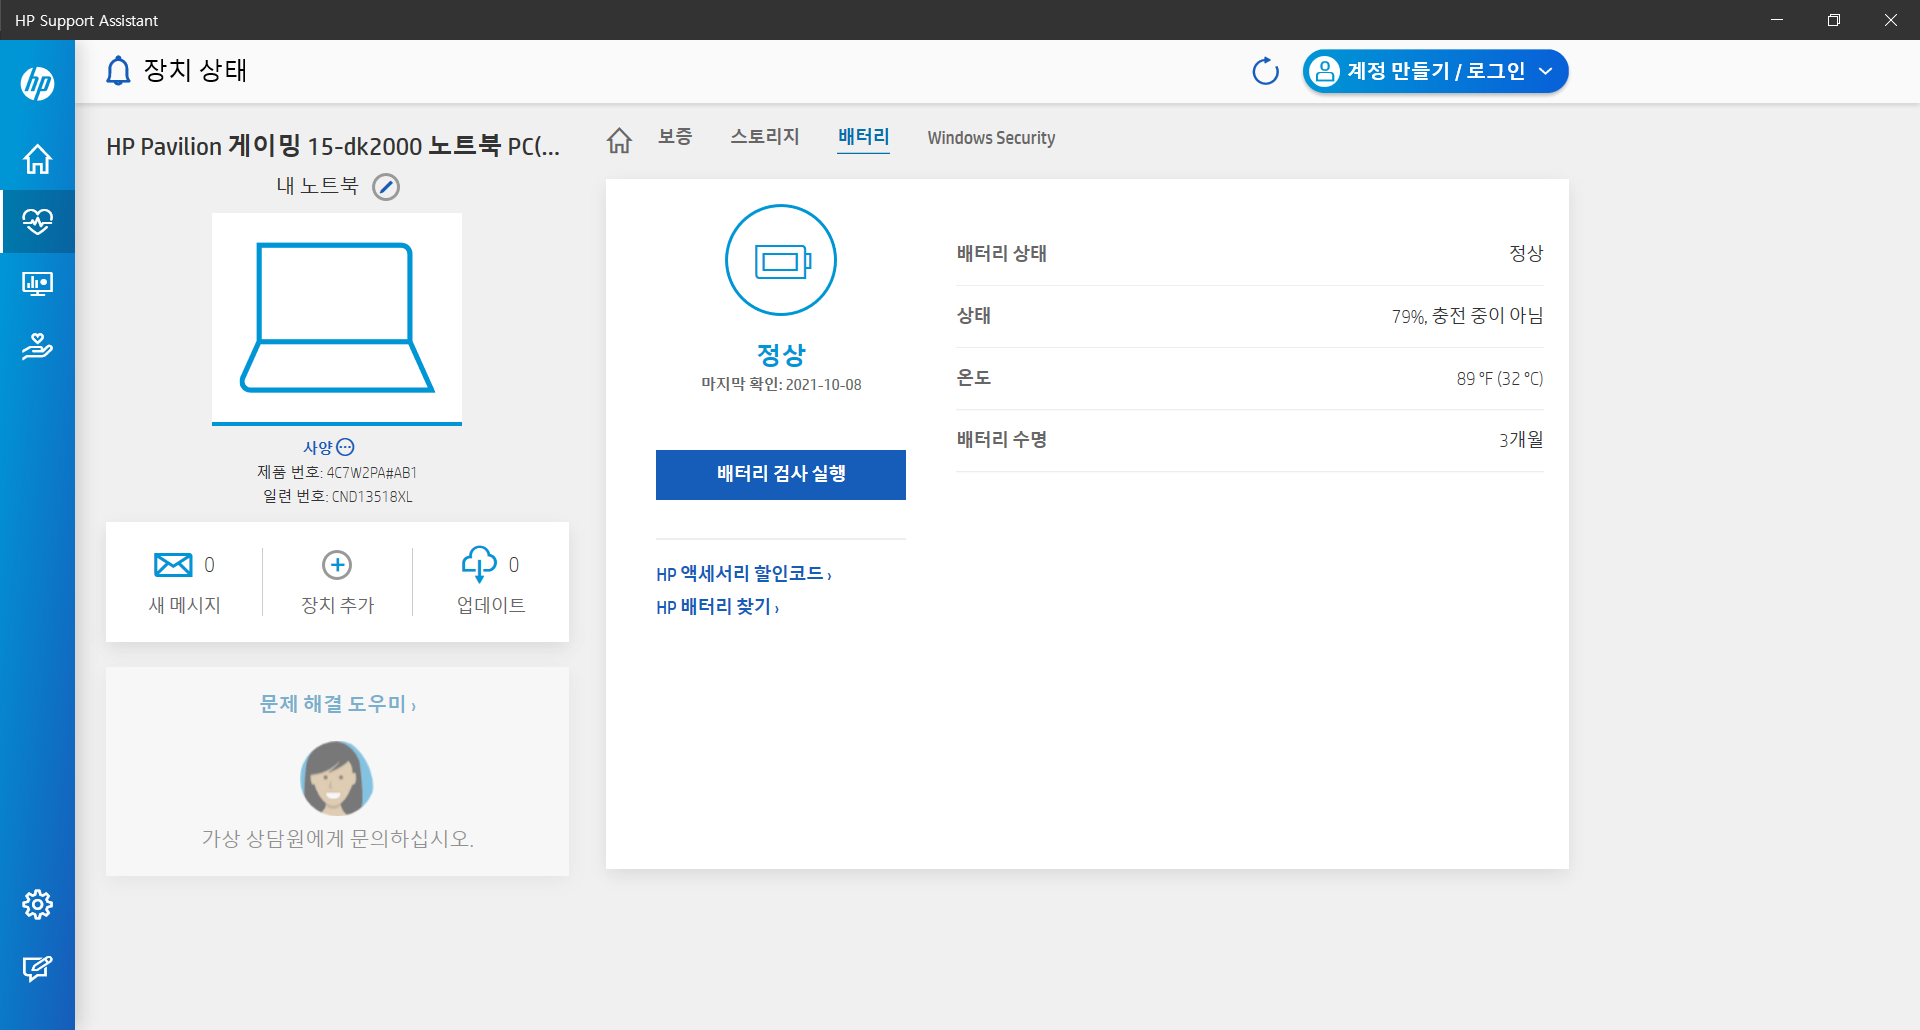Click the 사양 specifications link

pyautogui.click(x=318, y=447)
